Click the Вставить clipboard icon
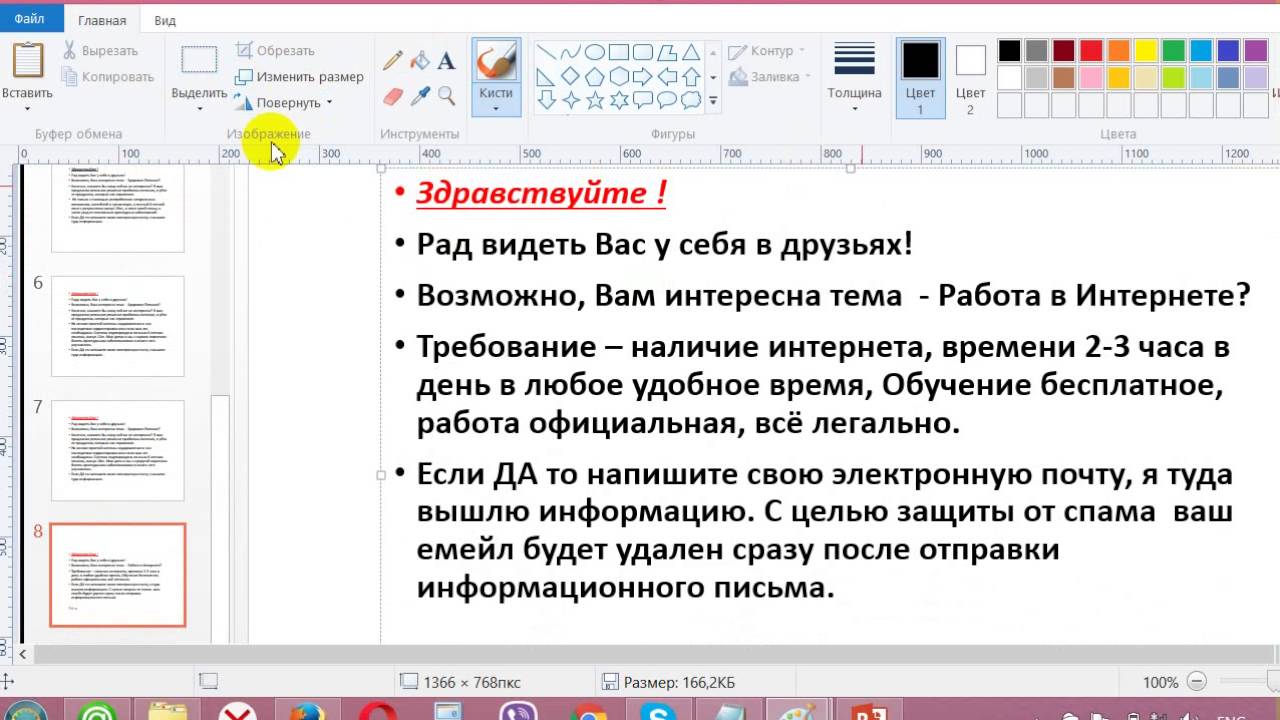The image size is (1280, 720). (27, 60)
